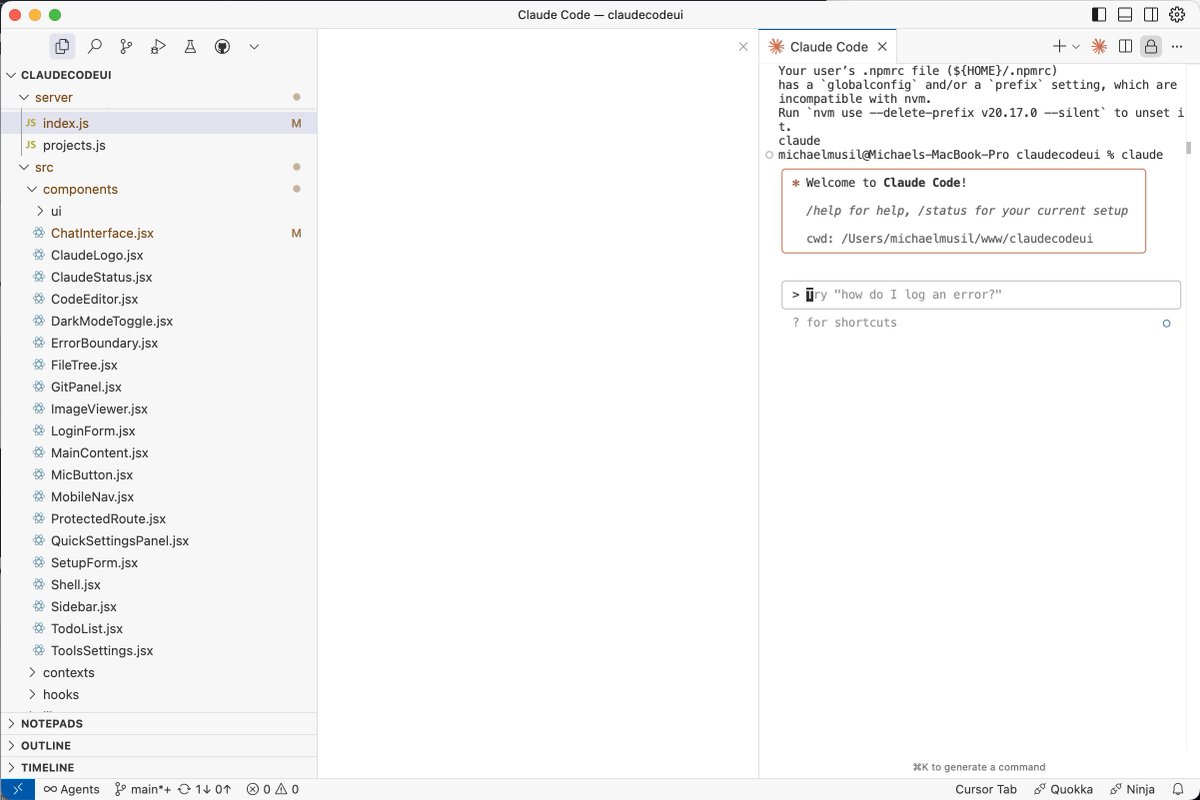The image size is (1200, 800).
Task: Open the Explorer view icon
Action: pyautogui.click(x=62, y=46)
